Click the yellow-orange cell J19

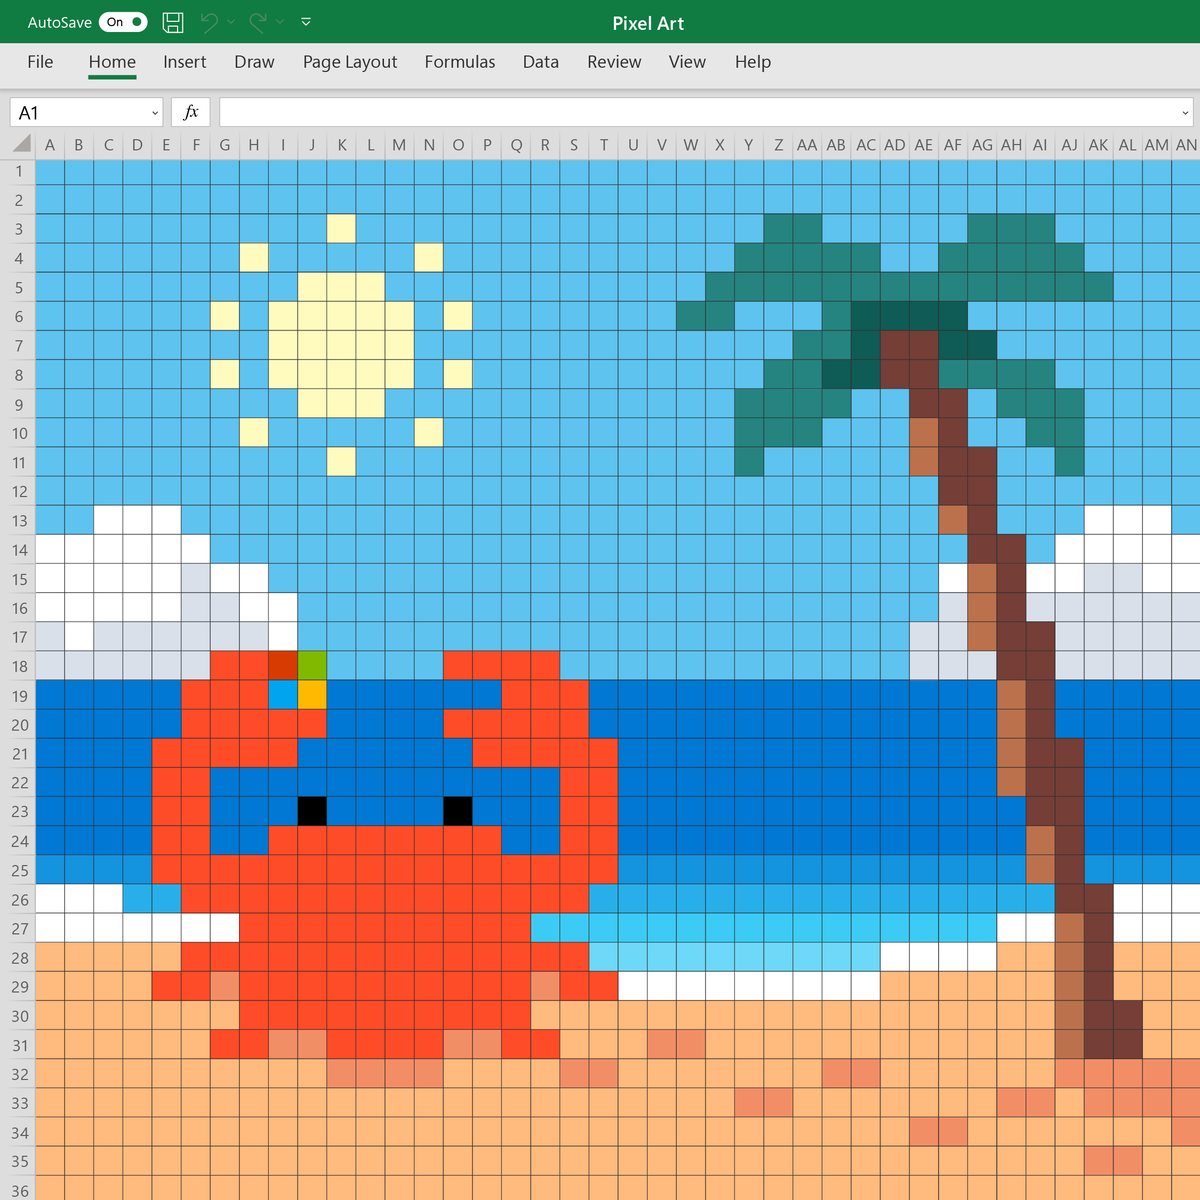(312, 695)
